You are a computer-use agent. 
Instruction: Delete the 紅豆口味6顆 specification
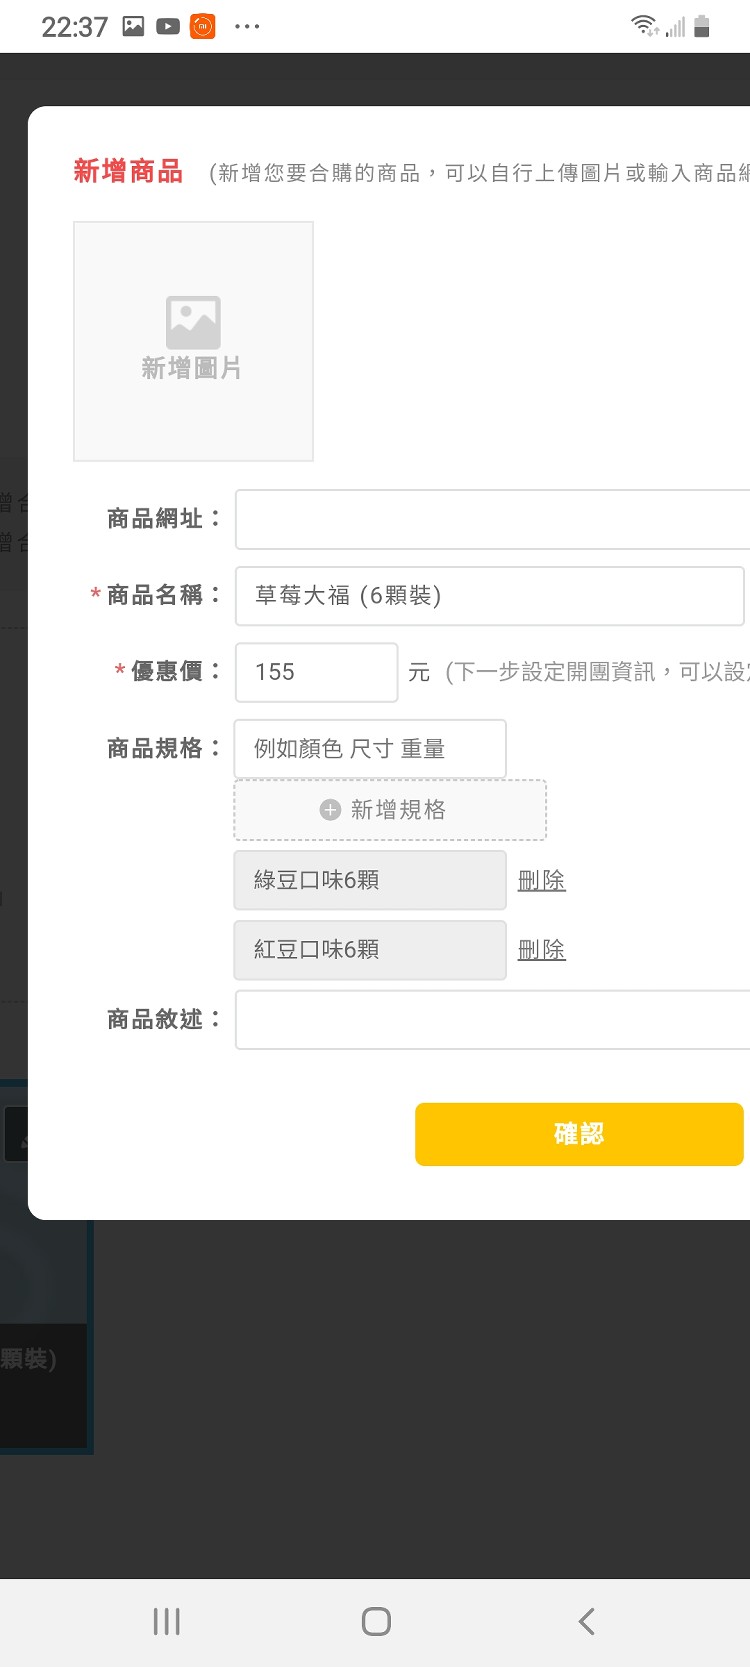pyautogui.click(x=542, y=950)
